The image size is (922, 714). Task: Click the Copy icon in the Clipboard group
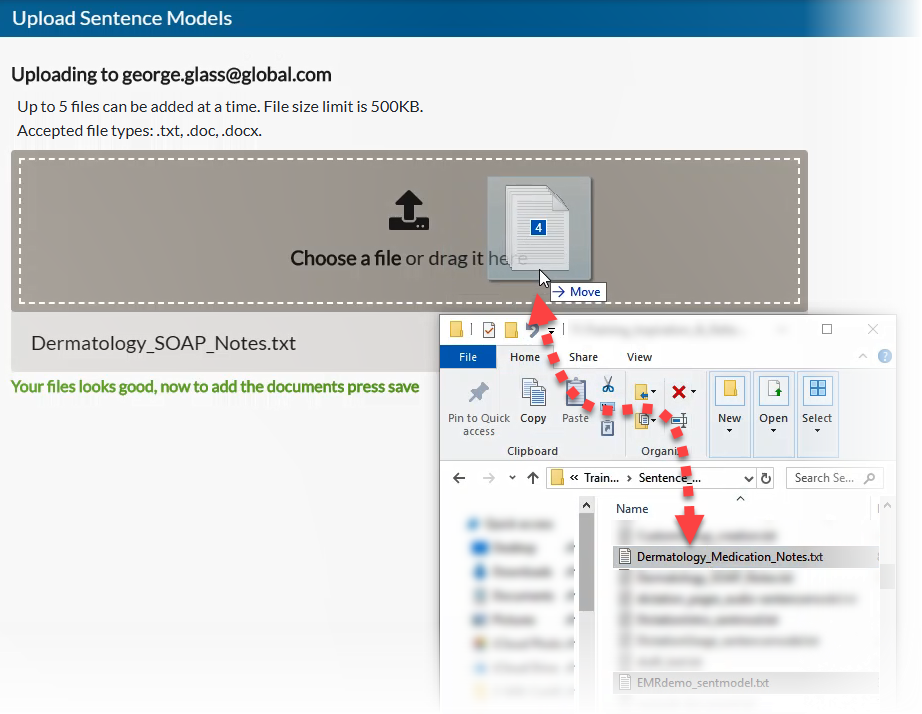533,393
